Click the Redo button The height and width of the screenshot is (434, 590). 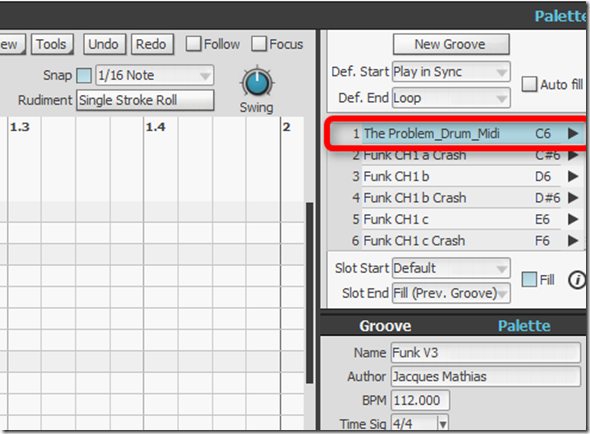[x=152, y=44]
